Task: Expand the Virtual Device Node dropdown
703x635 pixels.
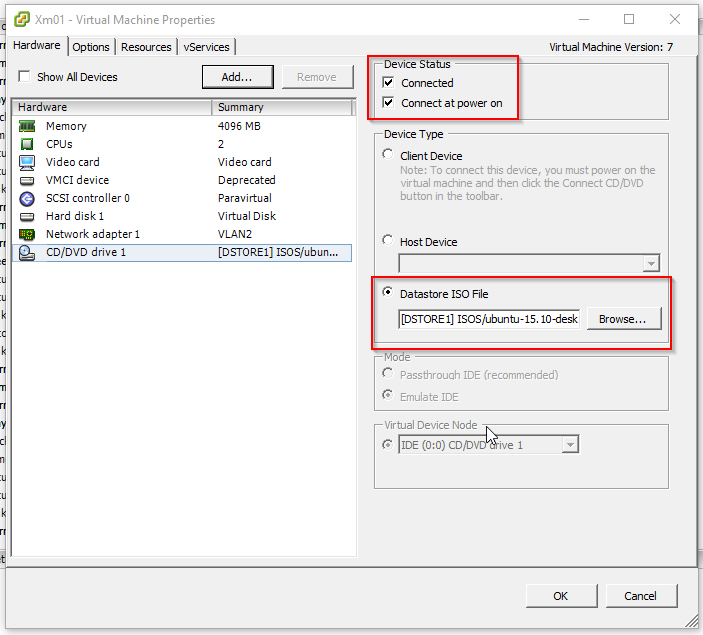Action: coord(570,445)
